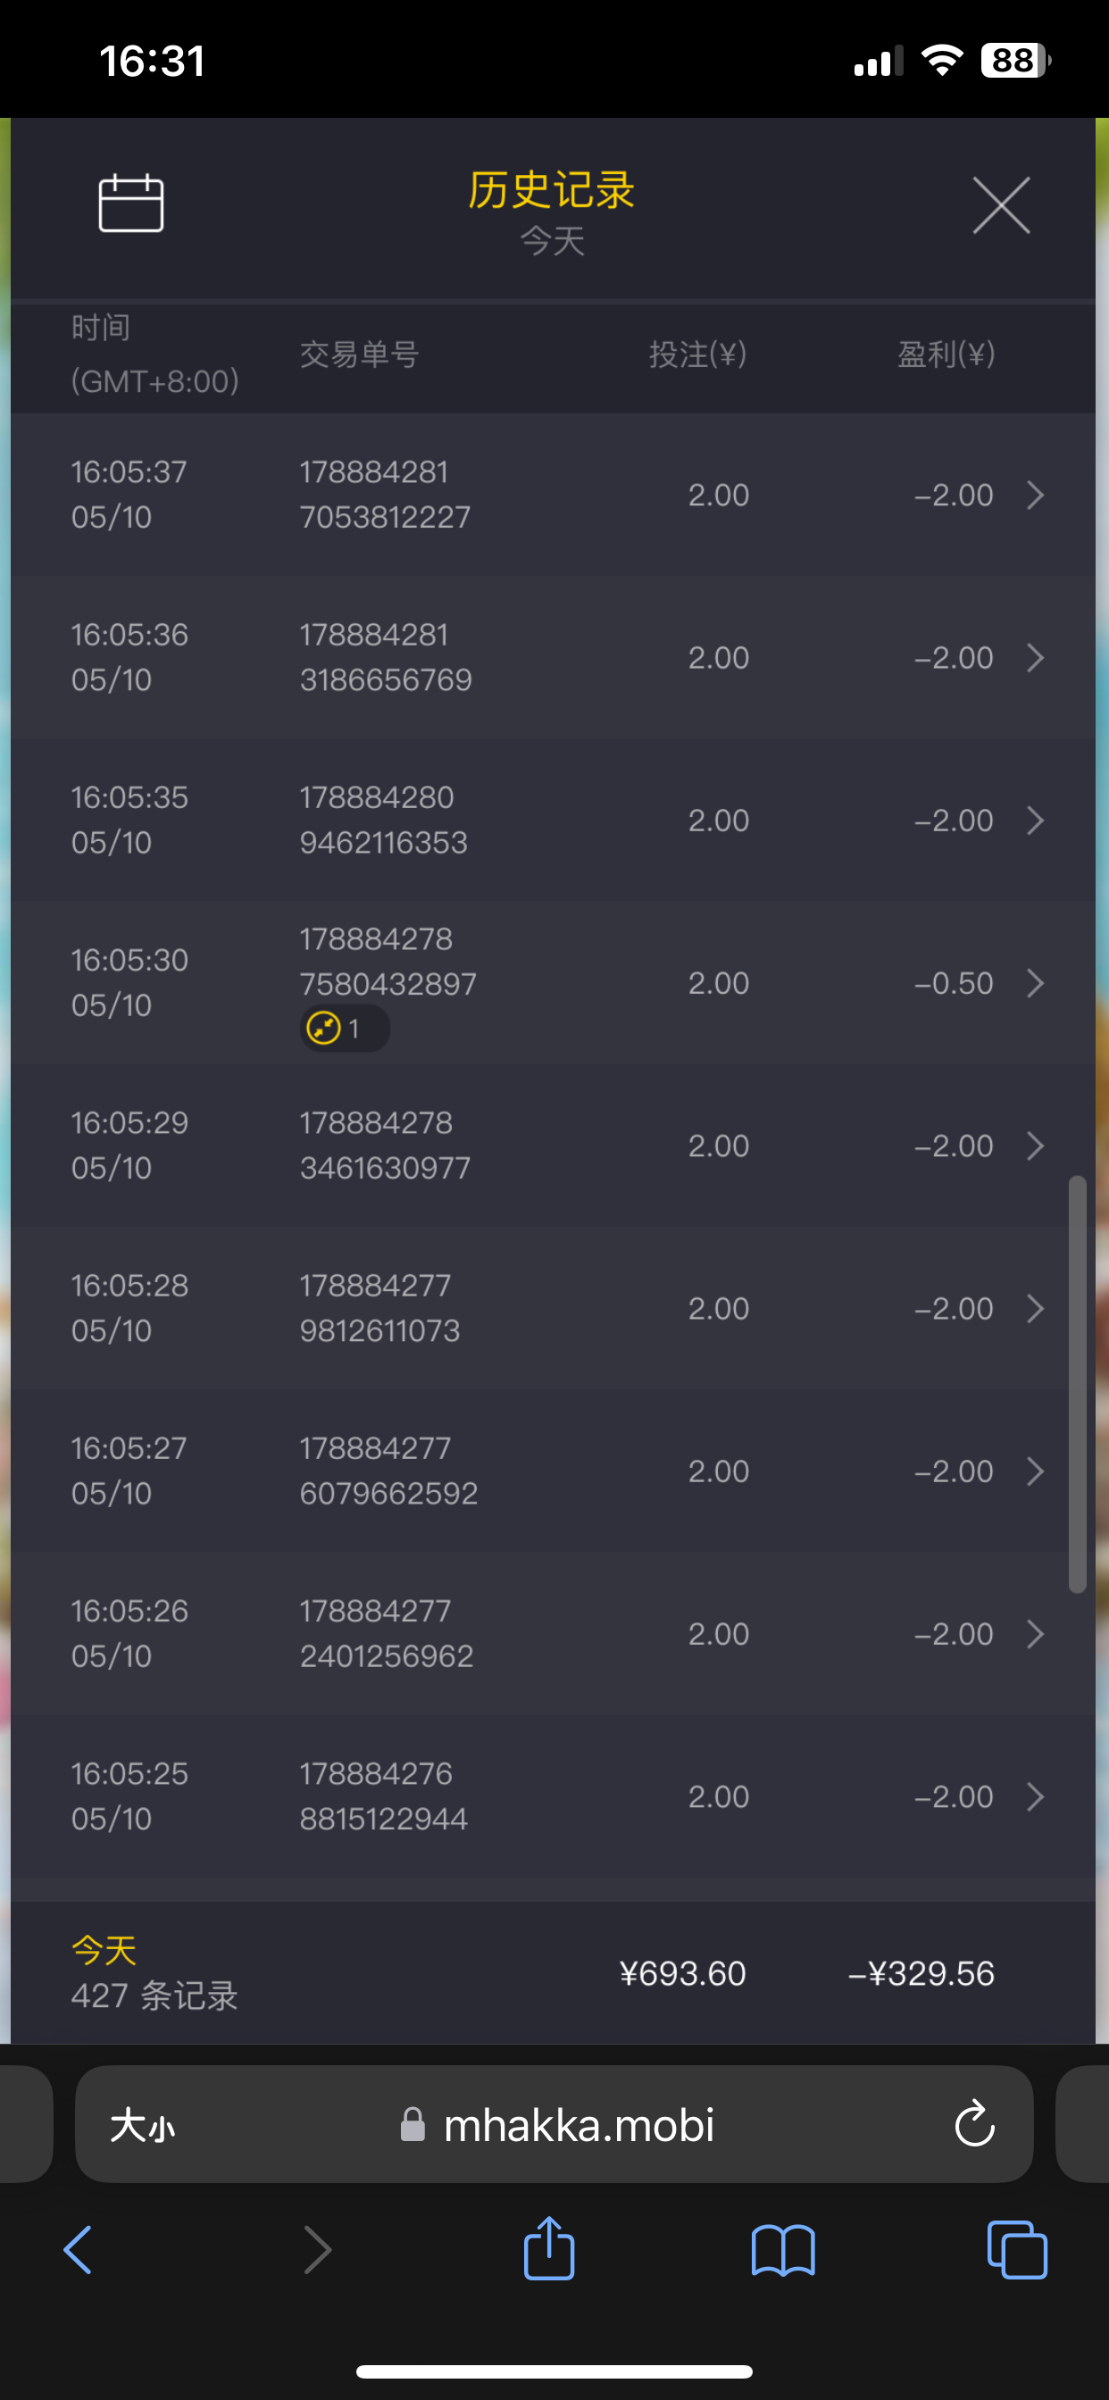Viewport: 1109px width, 2400px height.
Task: Tap Safari reload page icon
Action: click(x=974, y=2125)
